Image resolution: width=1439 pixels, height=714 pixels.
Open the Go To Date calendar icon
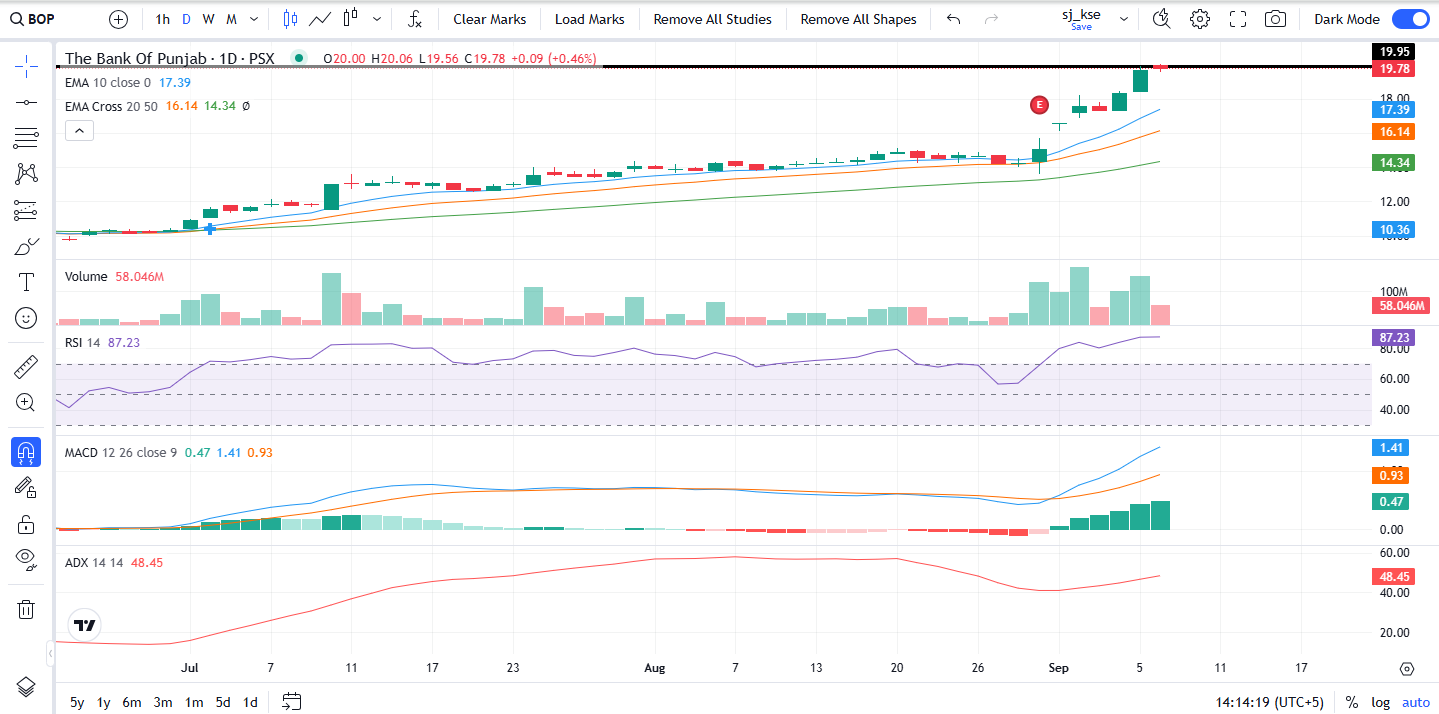pyautogui.click(x=292, y=701)
